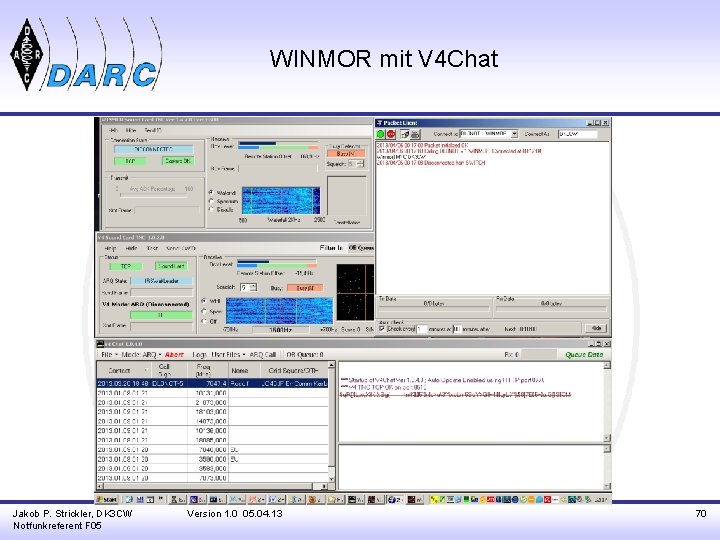720x540 pixels.
Task: Click the contact list scroll-up arrow
Action: (332, 365)
